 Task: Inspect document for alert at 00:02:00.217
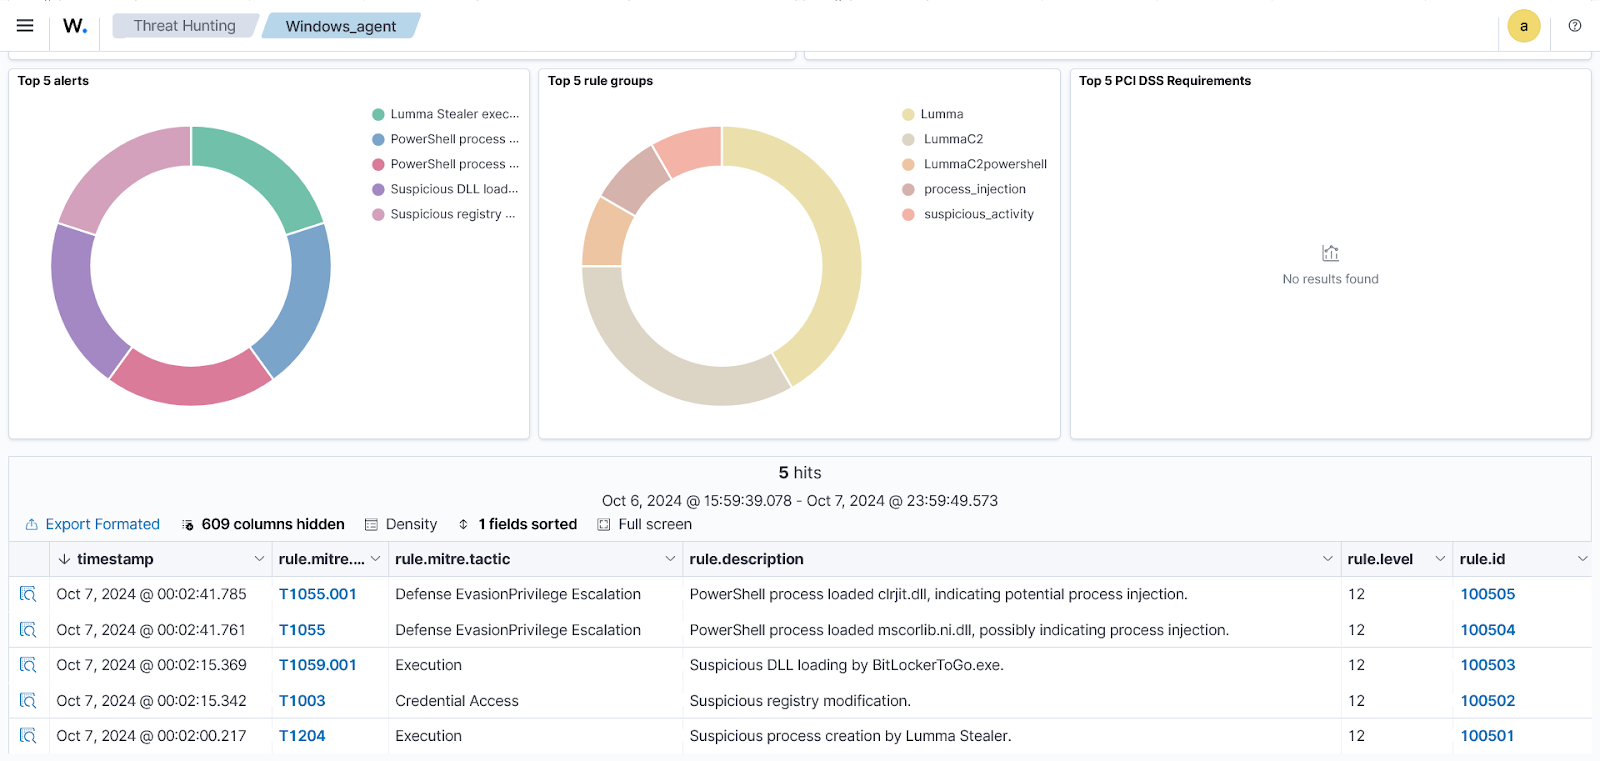click(28, 736)
